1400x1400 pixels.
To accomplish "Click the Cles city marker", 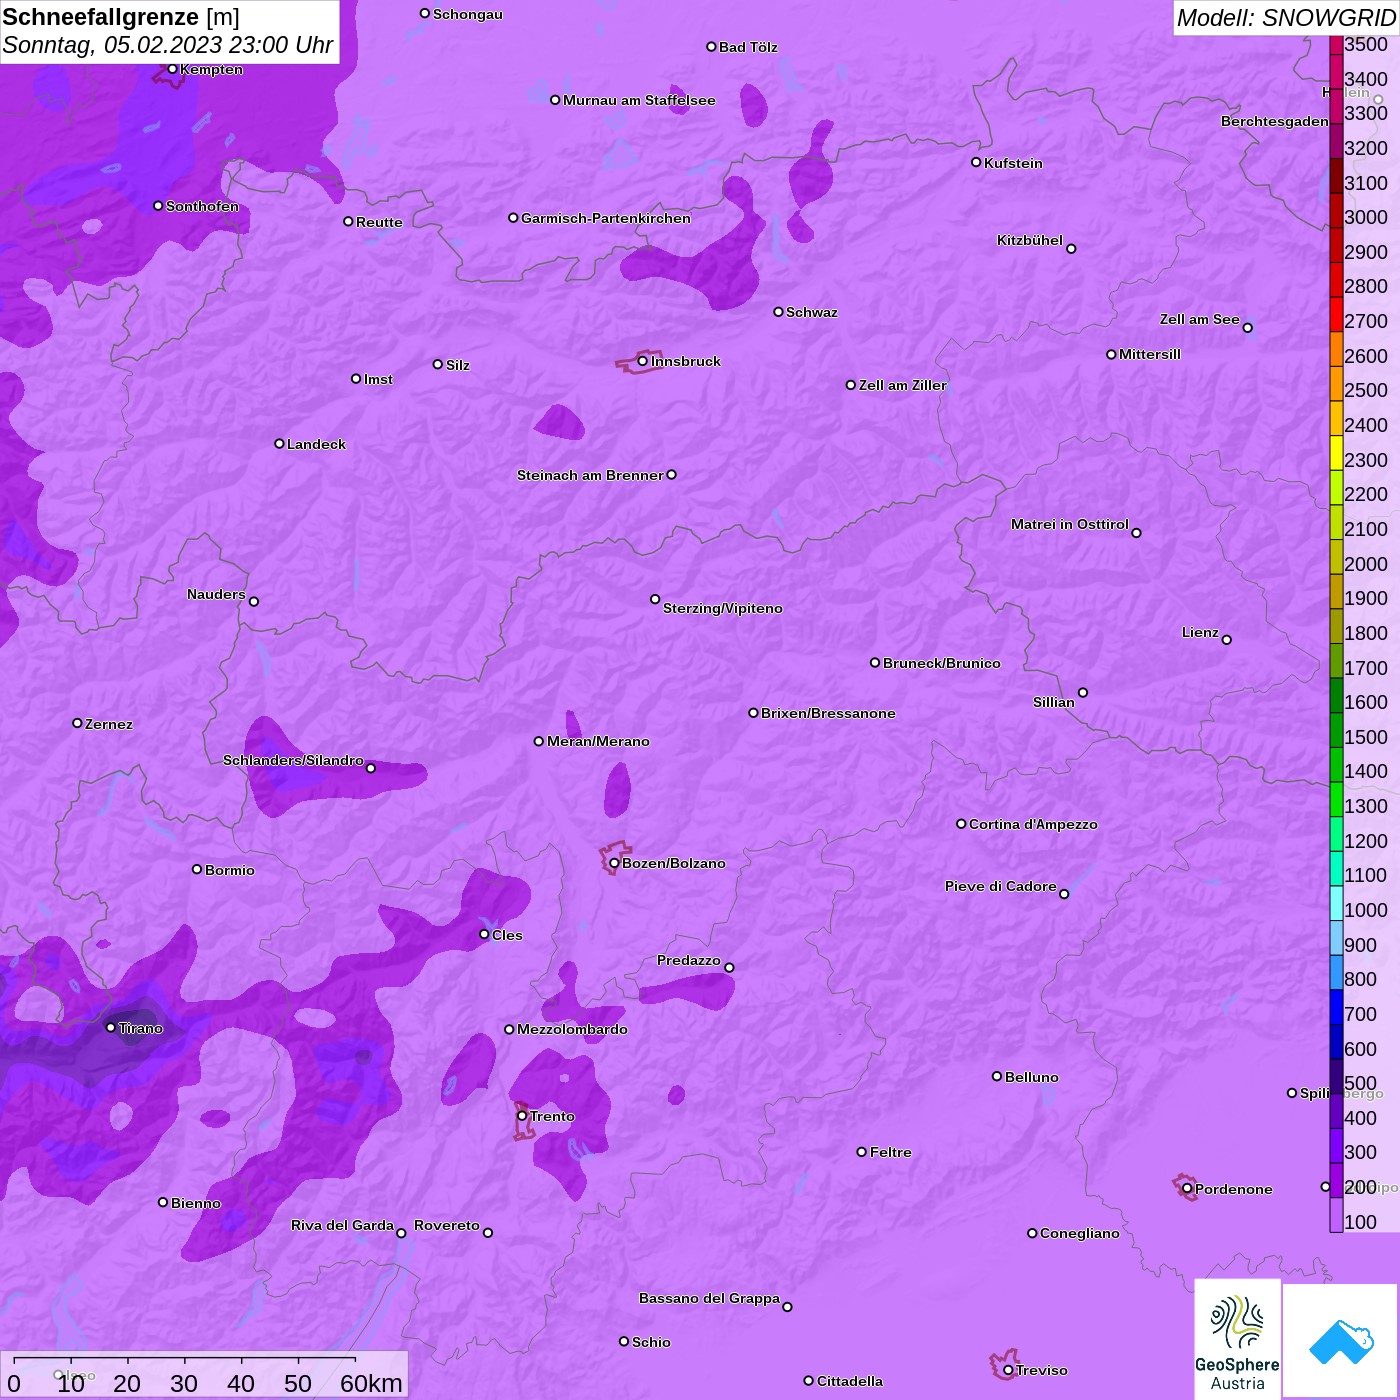I will click(484, 934).
